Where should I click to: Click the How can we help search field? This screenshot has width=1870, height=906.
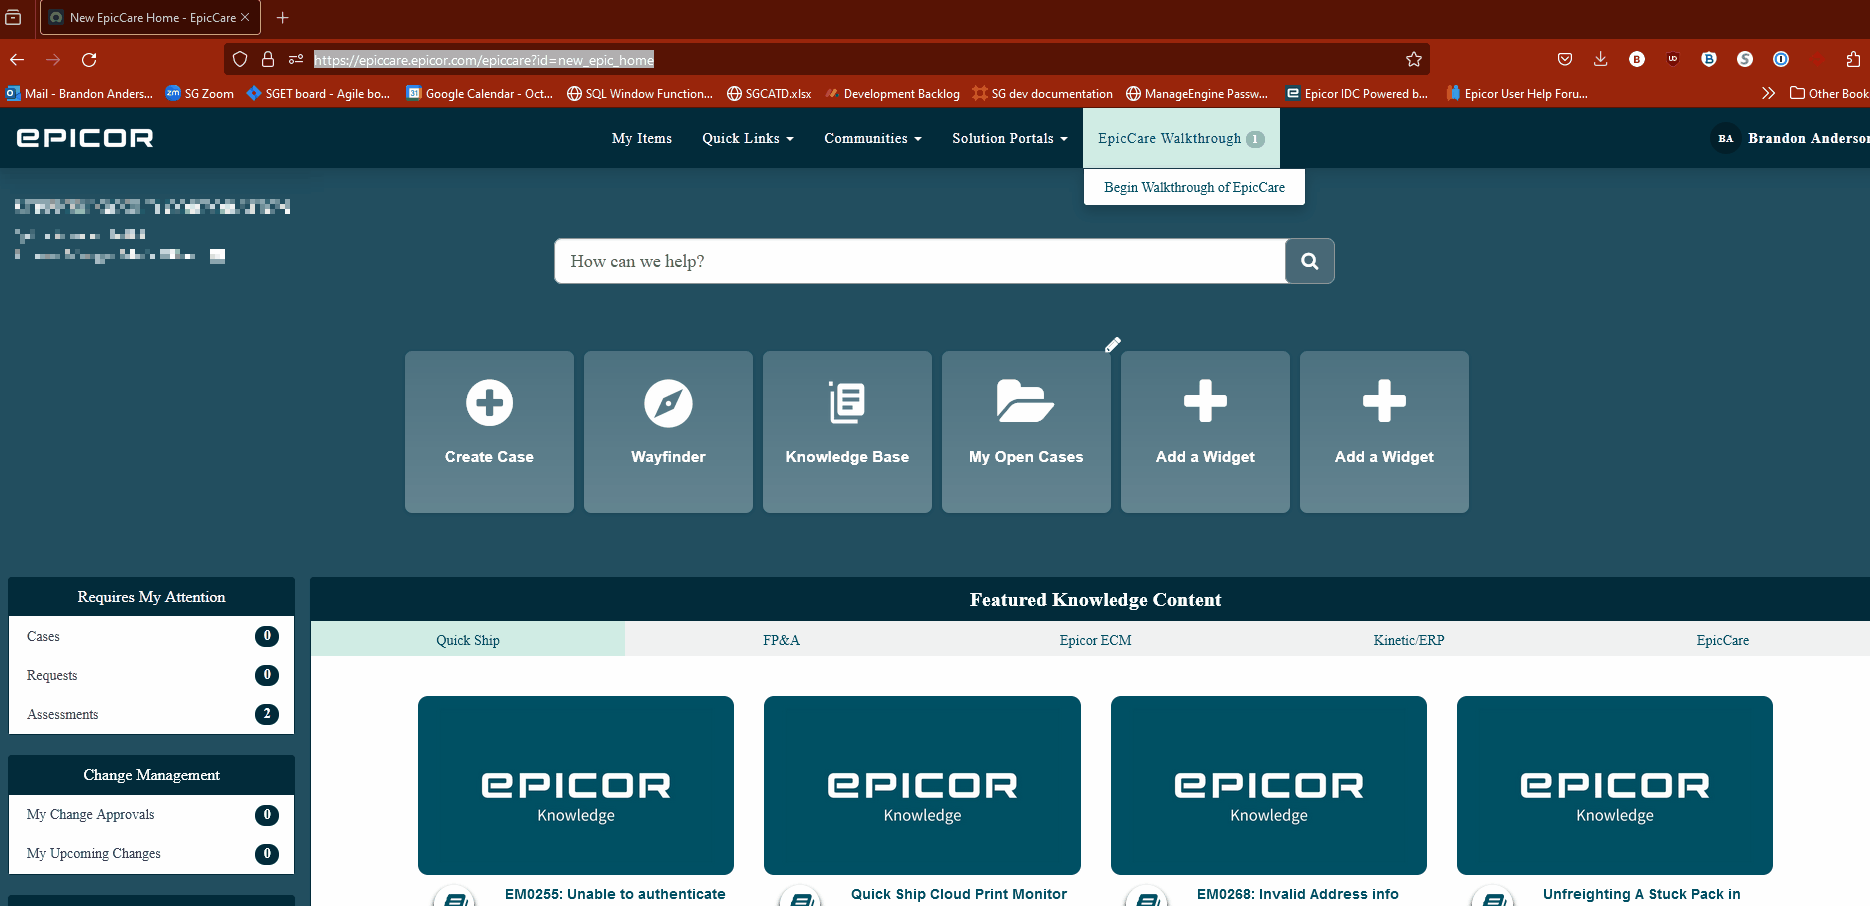[x=920, y=261]
